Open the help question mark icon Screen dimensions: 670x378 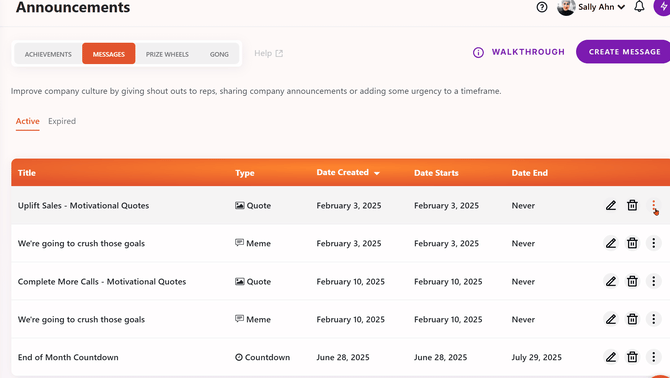coord(542,7)
